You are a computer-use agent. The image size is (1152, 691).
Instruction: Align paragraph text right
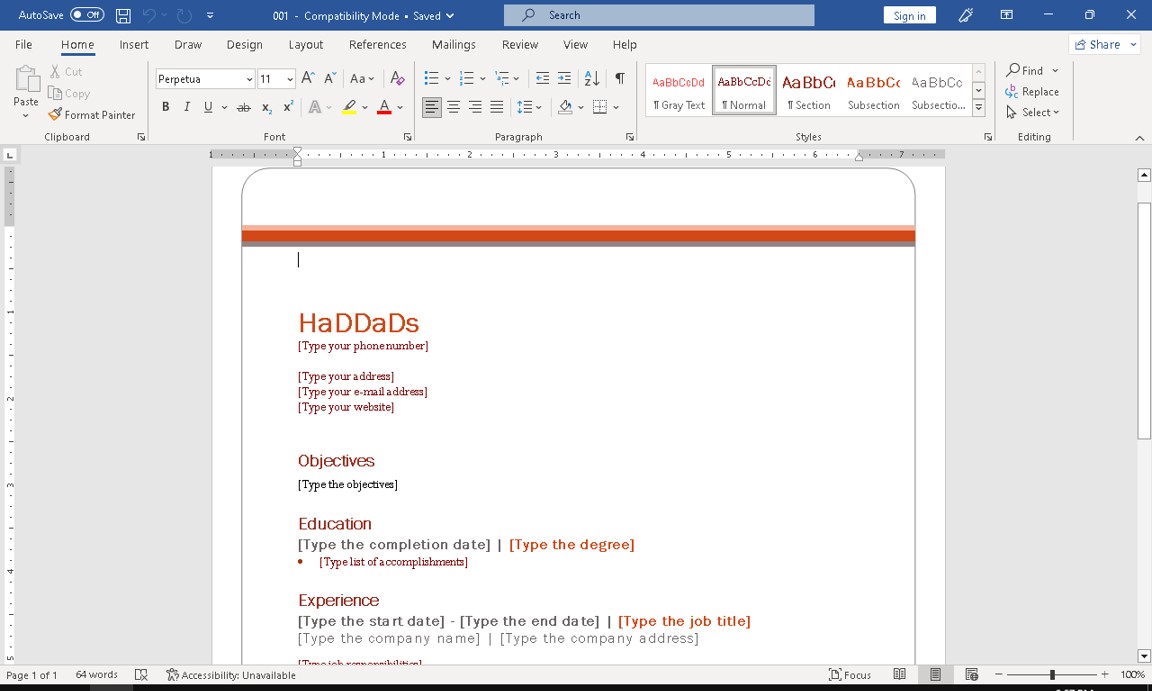tap(475, 107)
